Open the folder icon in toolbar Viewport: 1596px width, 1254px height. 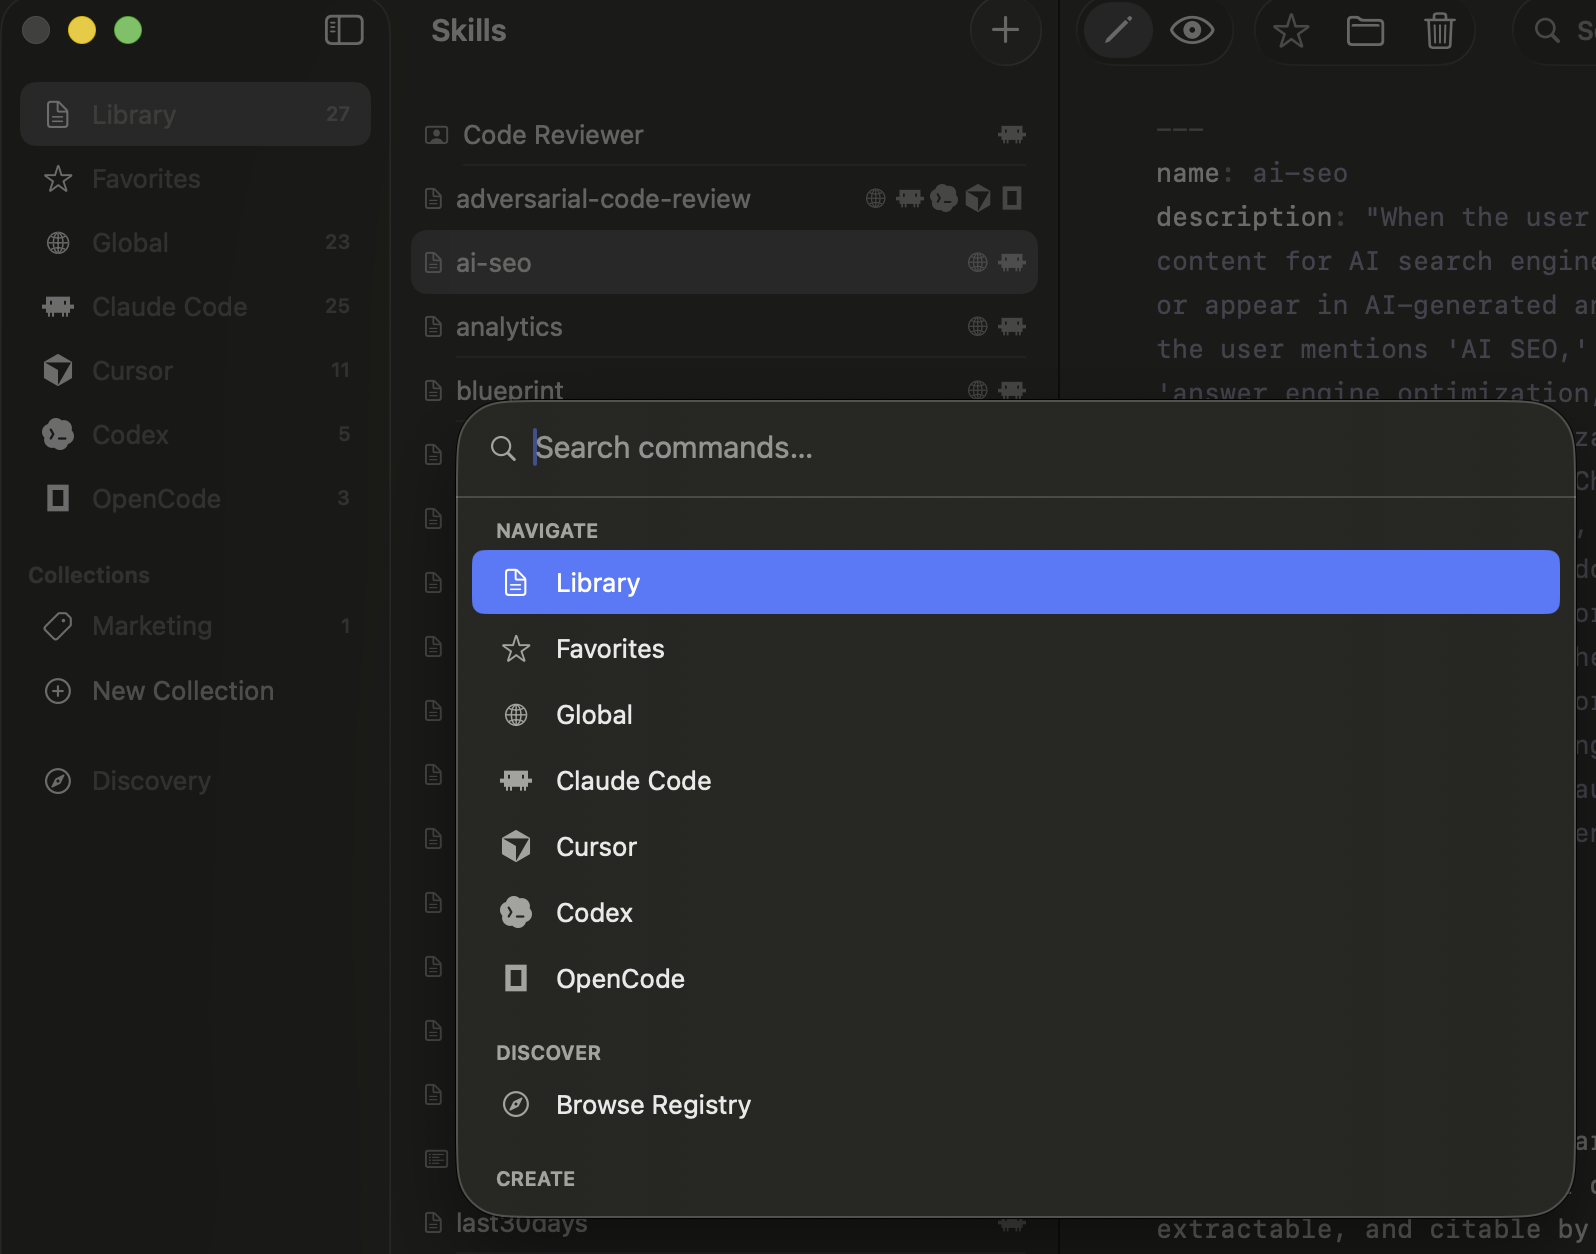[x=1365, y=31]
